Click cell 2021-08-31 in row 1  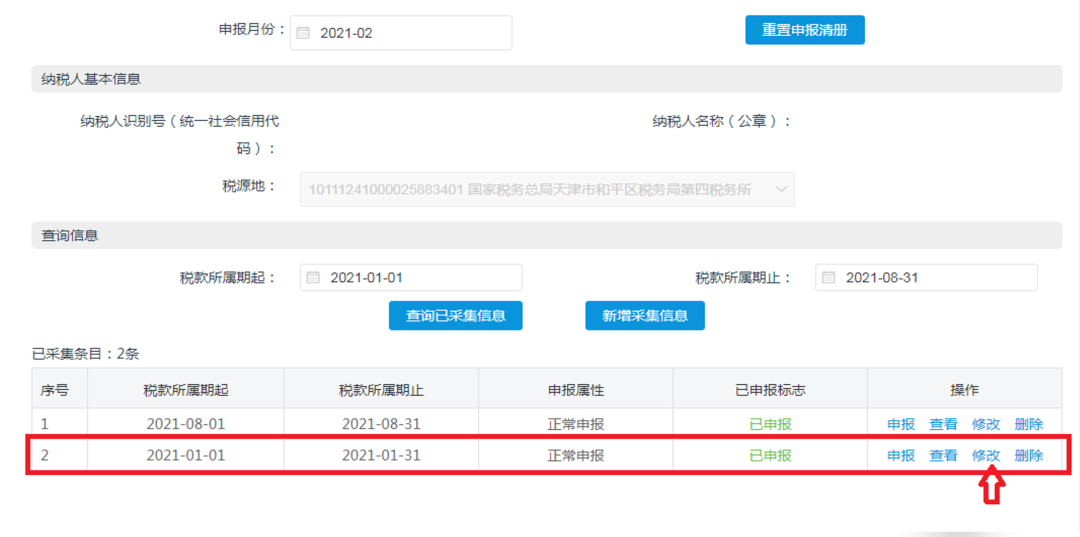[381, 424]
